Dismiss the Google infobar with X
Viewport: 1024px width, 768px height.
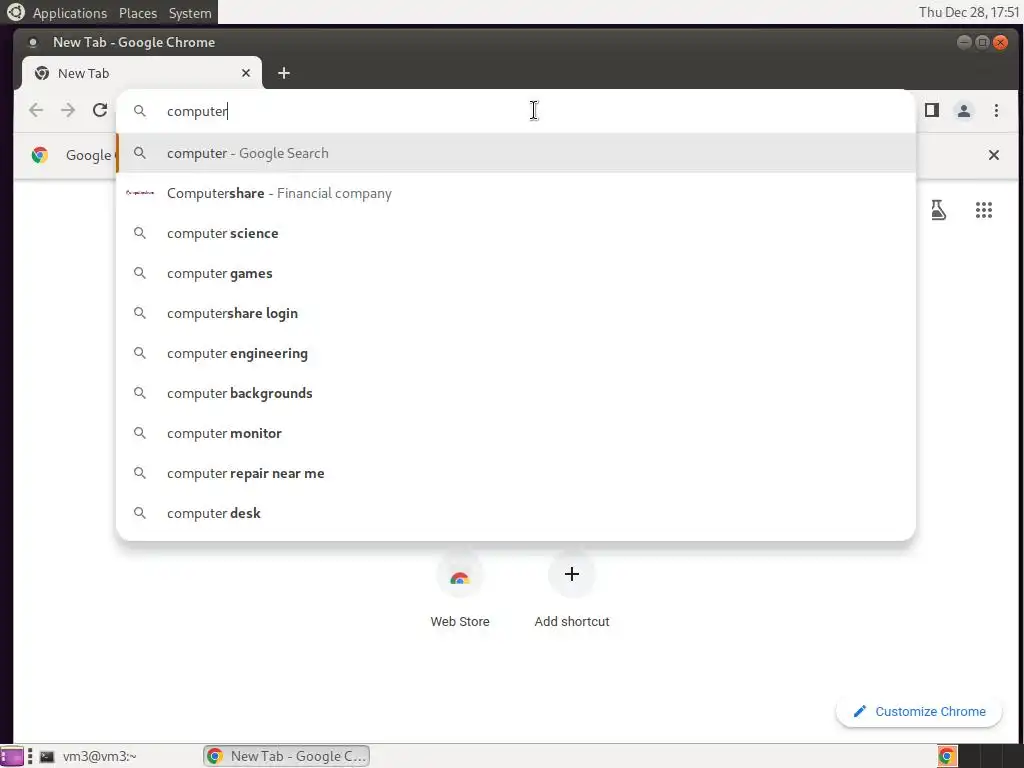993,155
